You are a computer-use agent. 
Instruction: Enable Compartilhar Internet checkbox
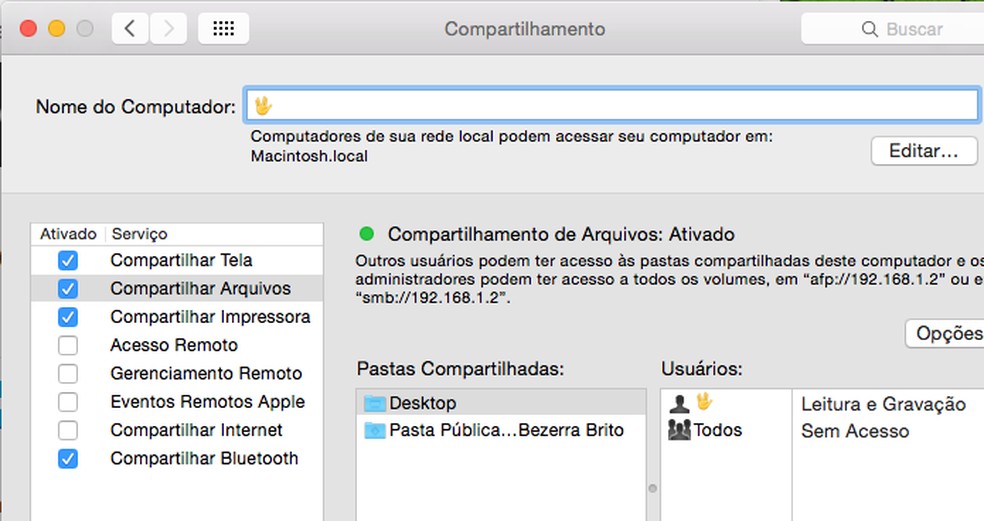click(x=68, y=430)
